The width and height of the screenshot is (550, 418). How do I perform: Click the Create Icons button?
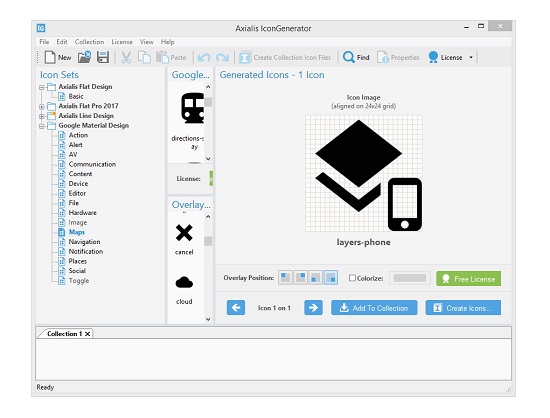(x=463, y=308)
